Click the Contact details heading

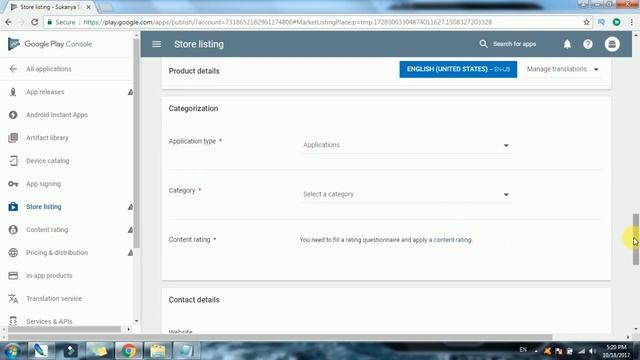click(x=194, y=300)
